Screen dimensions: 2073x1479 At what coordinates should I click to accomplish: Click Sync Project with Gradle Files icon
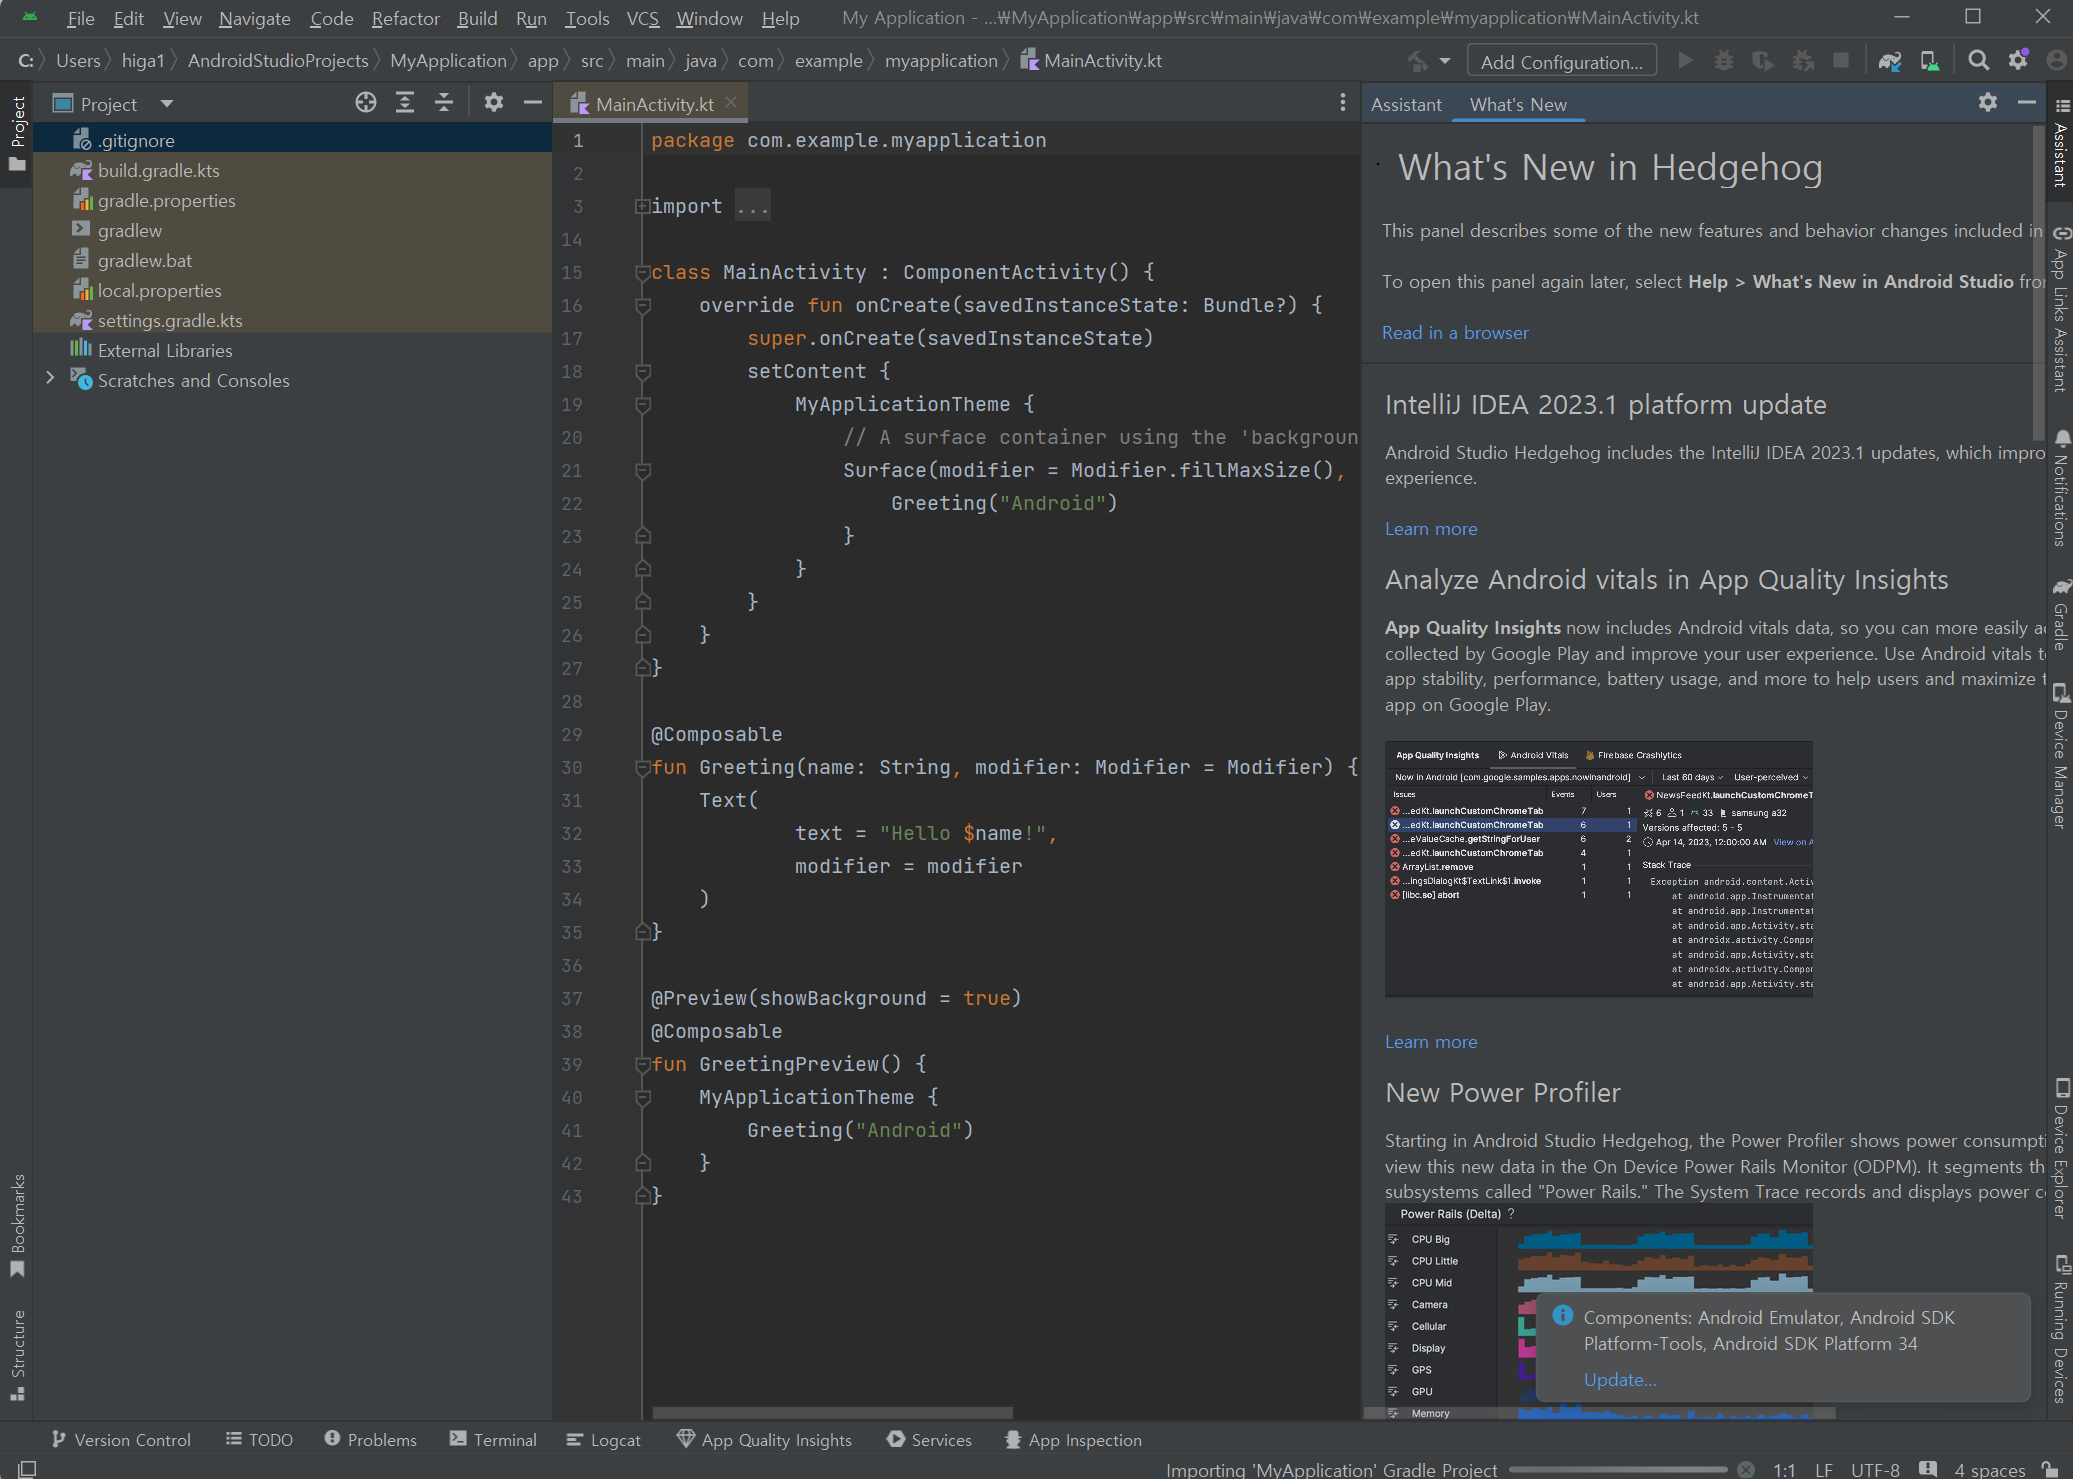point(1889,61)
